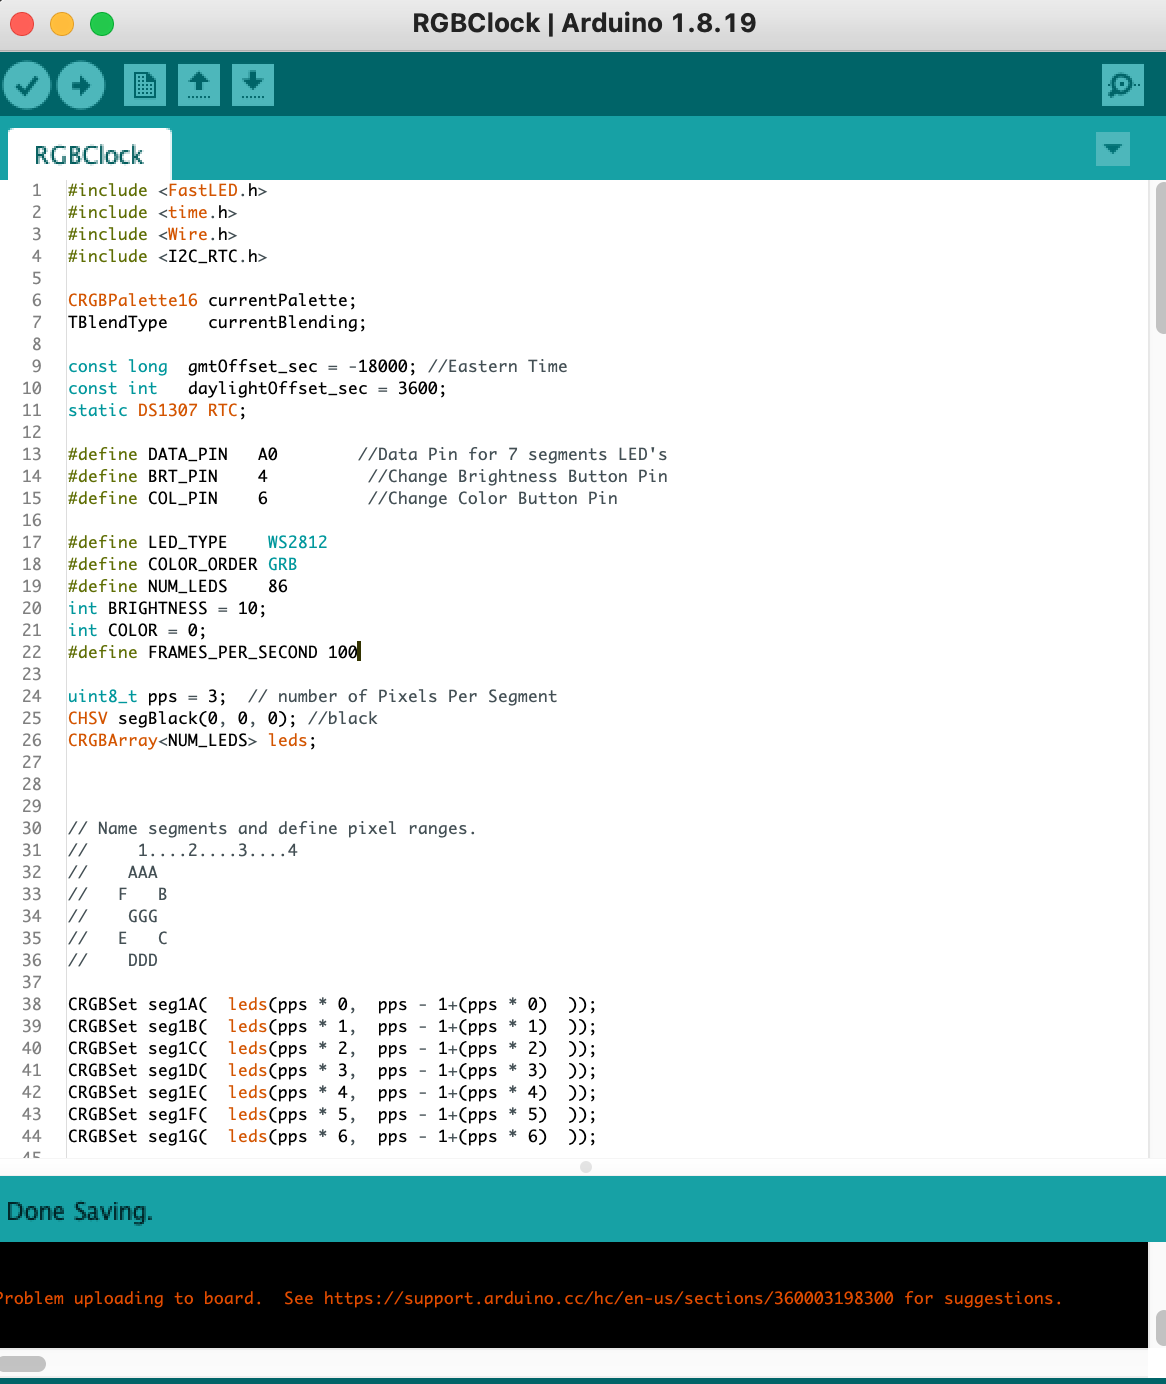1166x1384 pixels.
Task: Select the RGBClock sketch tab
Action: click(x=89, y=155)
